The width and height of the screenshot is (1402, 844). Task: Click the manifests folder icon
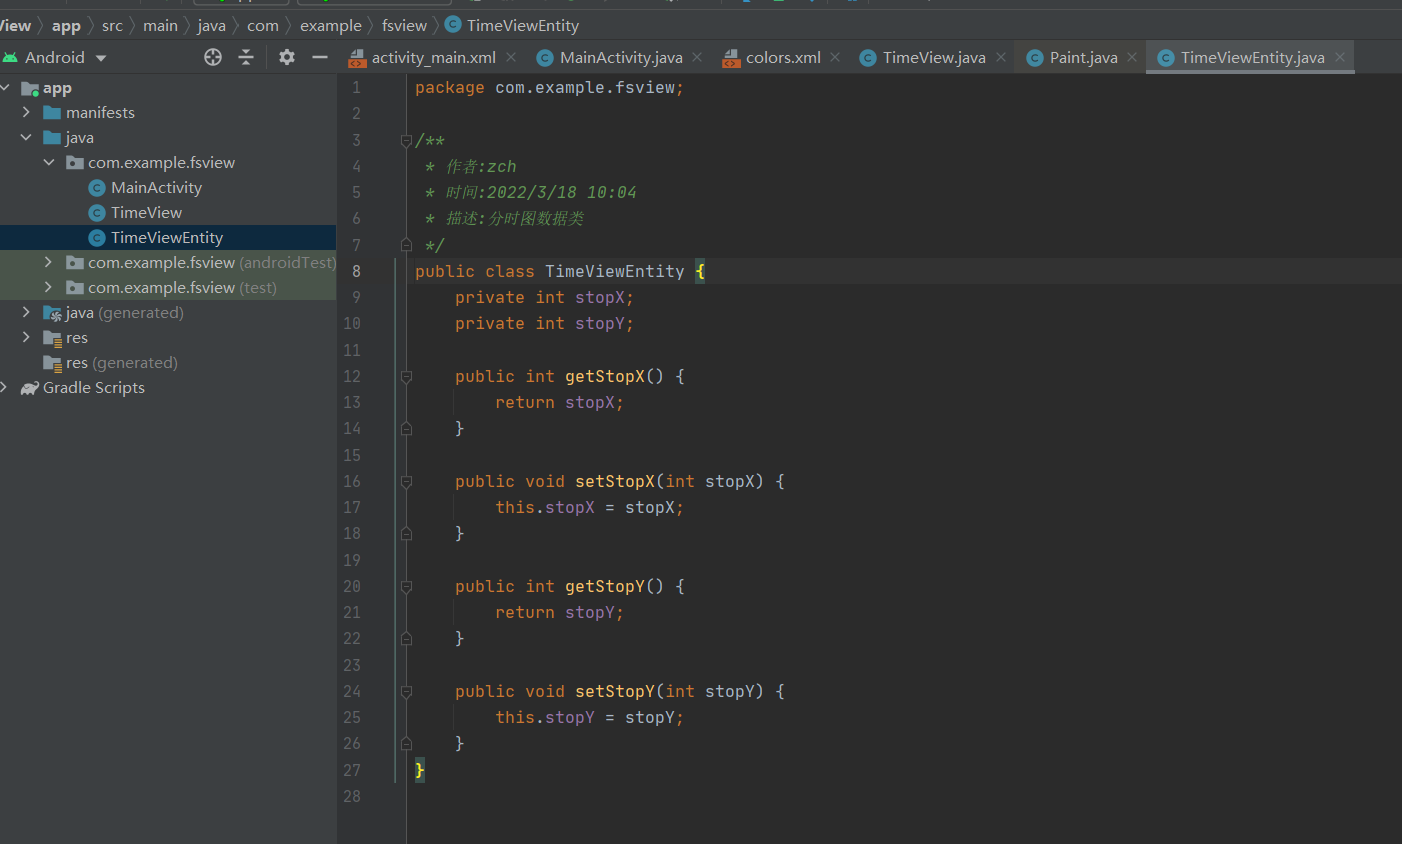coord(52,113)
